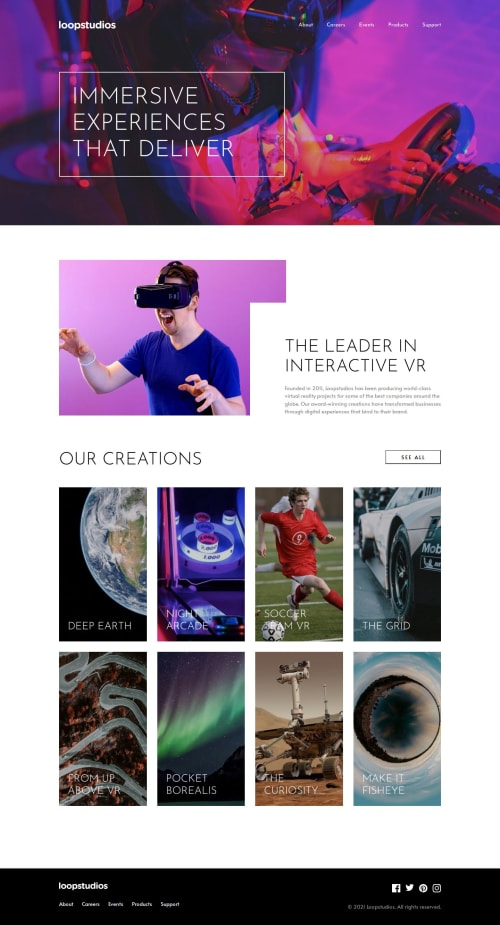
Task: Open About in the top navigation
Action: [x=305, y=25]
